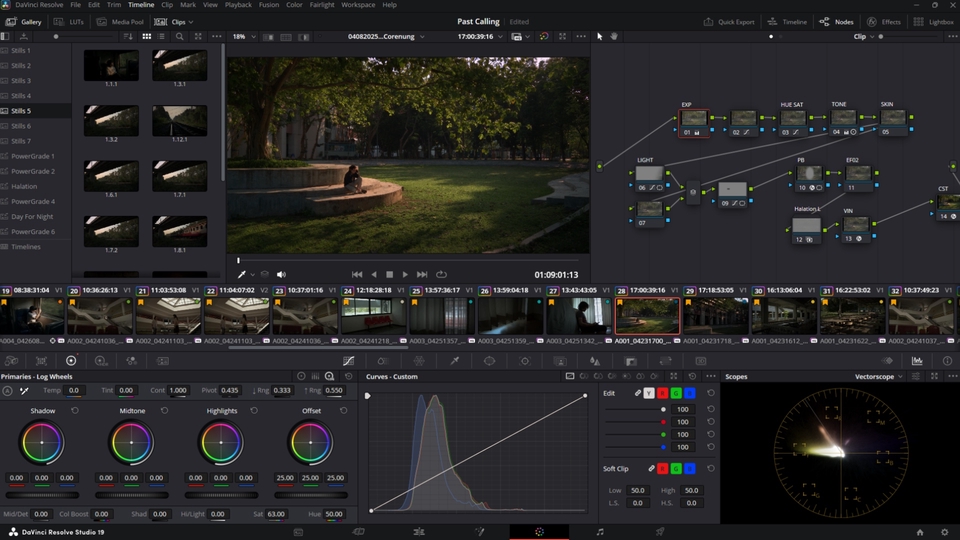Viewport: 960px width, 540px height.
Task: Toggle loop playback
Action: tap(441, 274)
